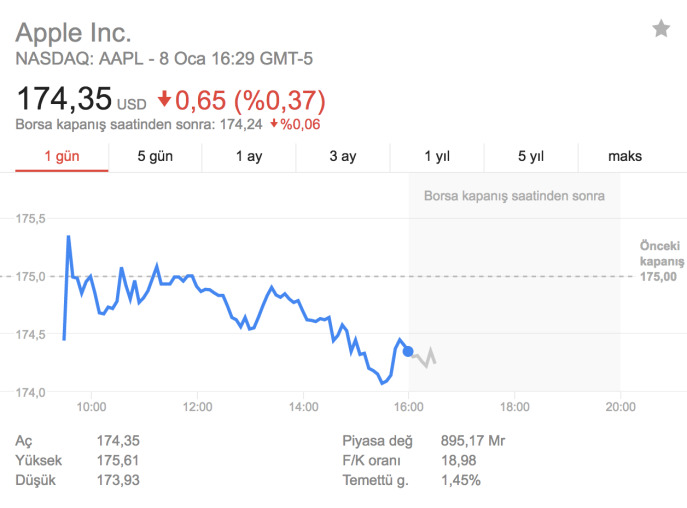This screenshot has height=508, width=687.
Task: Open the 1 ay range tab
Action: [x=249, y=156]
